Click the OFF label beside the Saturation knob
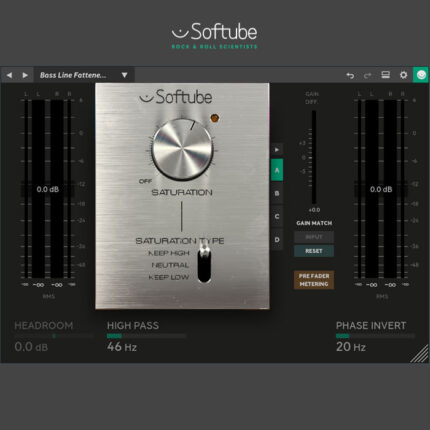 click(145, 181)
